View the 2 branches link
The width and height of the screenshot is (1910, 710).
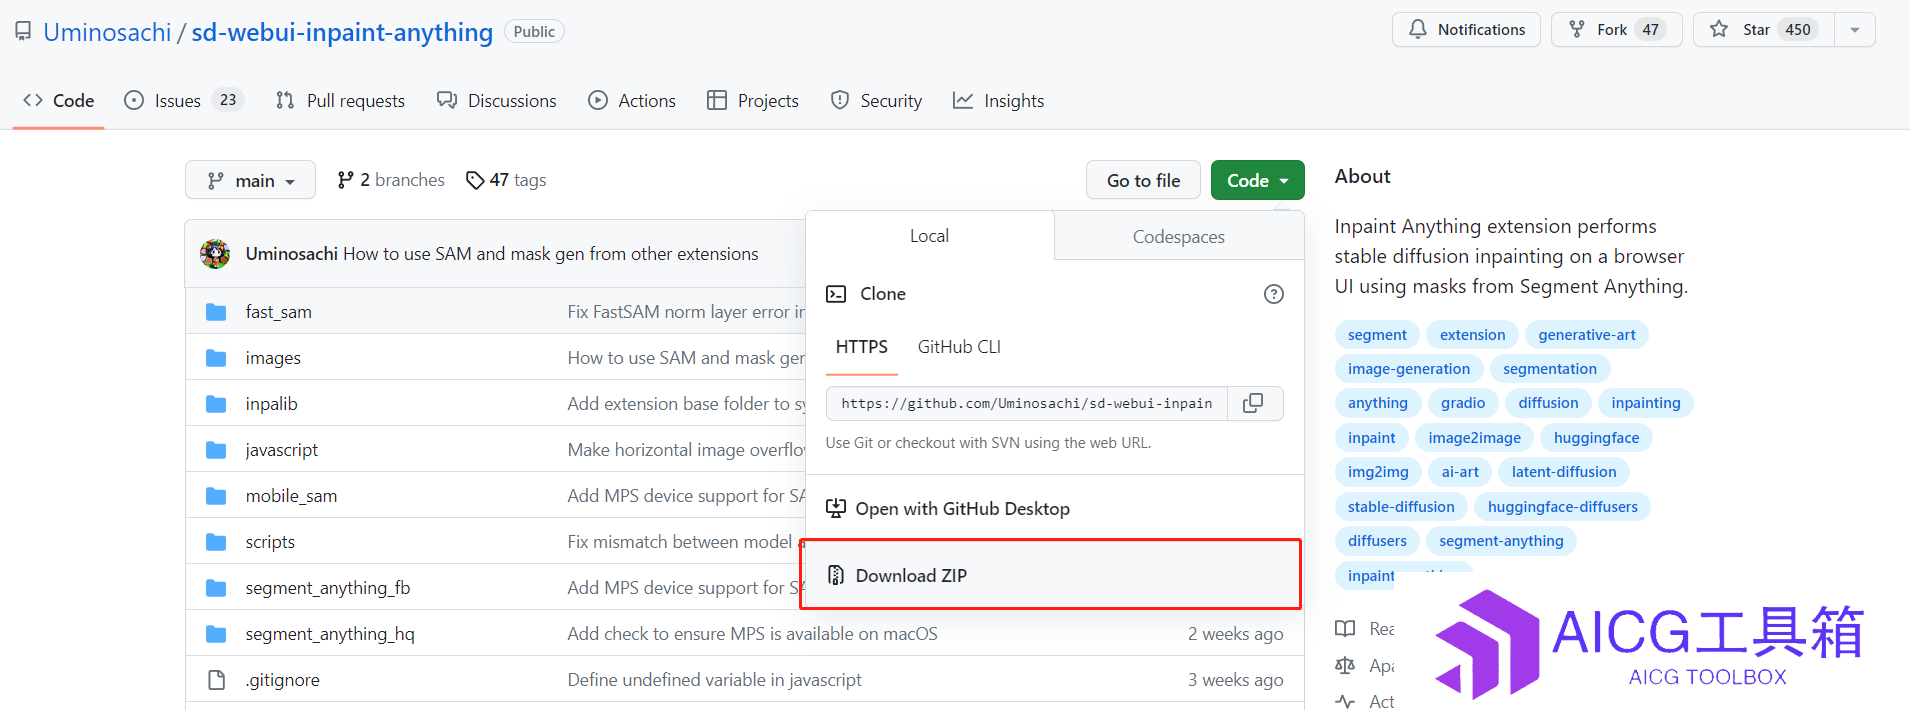tap(391, 180)
